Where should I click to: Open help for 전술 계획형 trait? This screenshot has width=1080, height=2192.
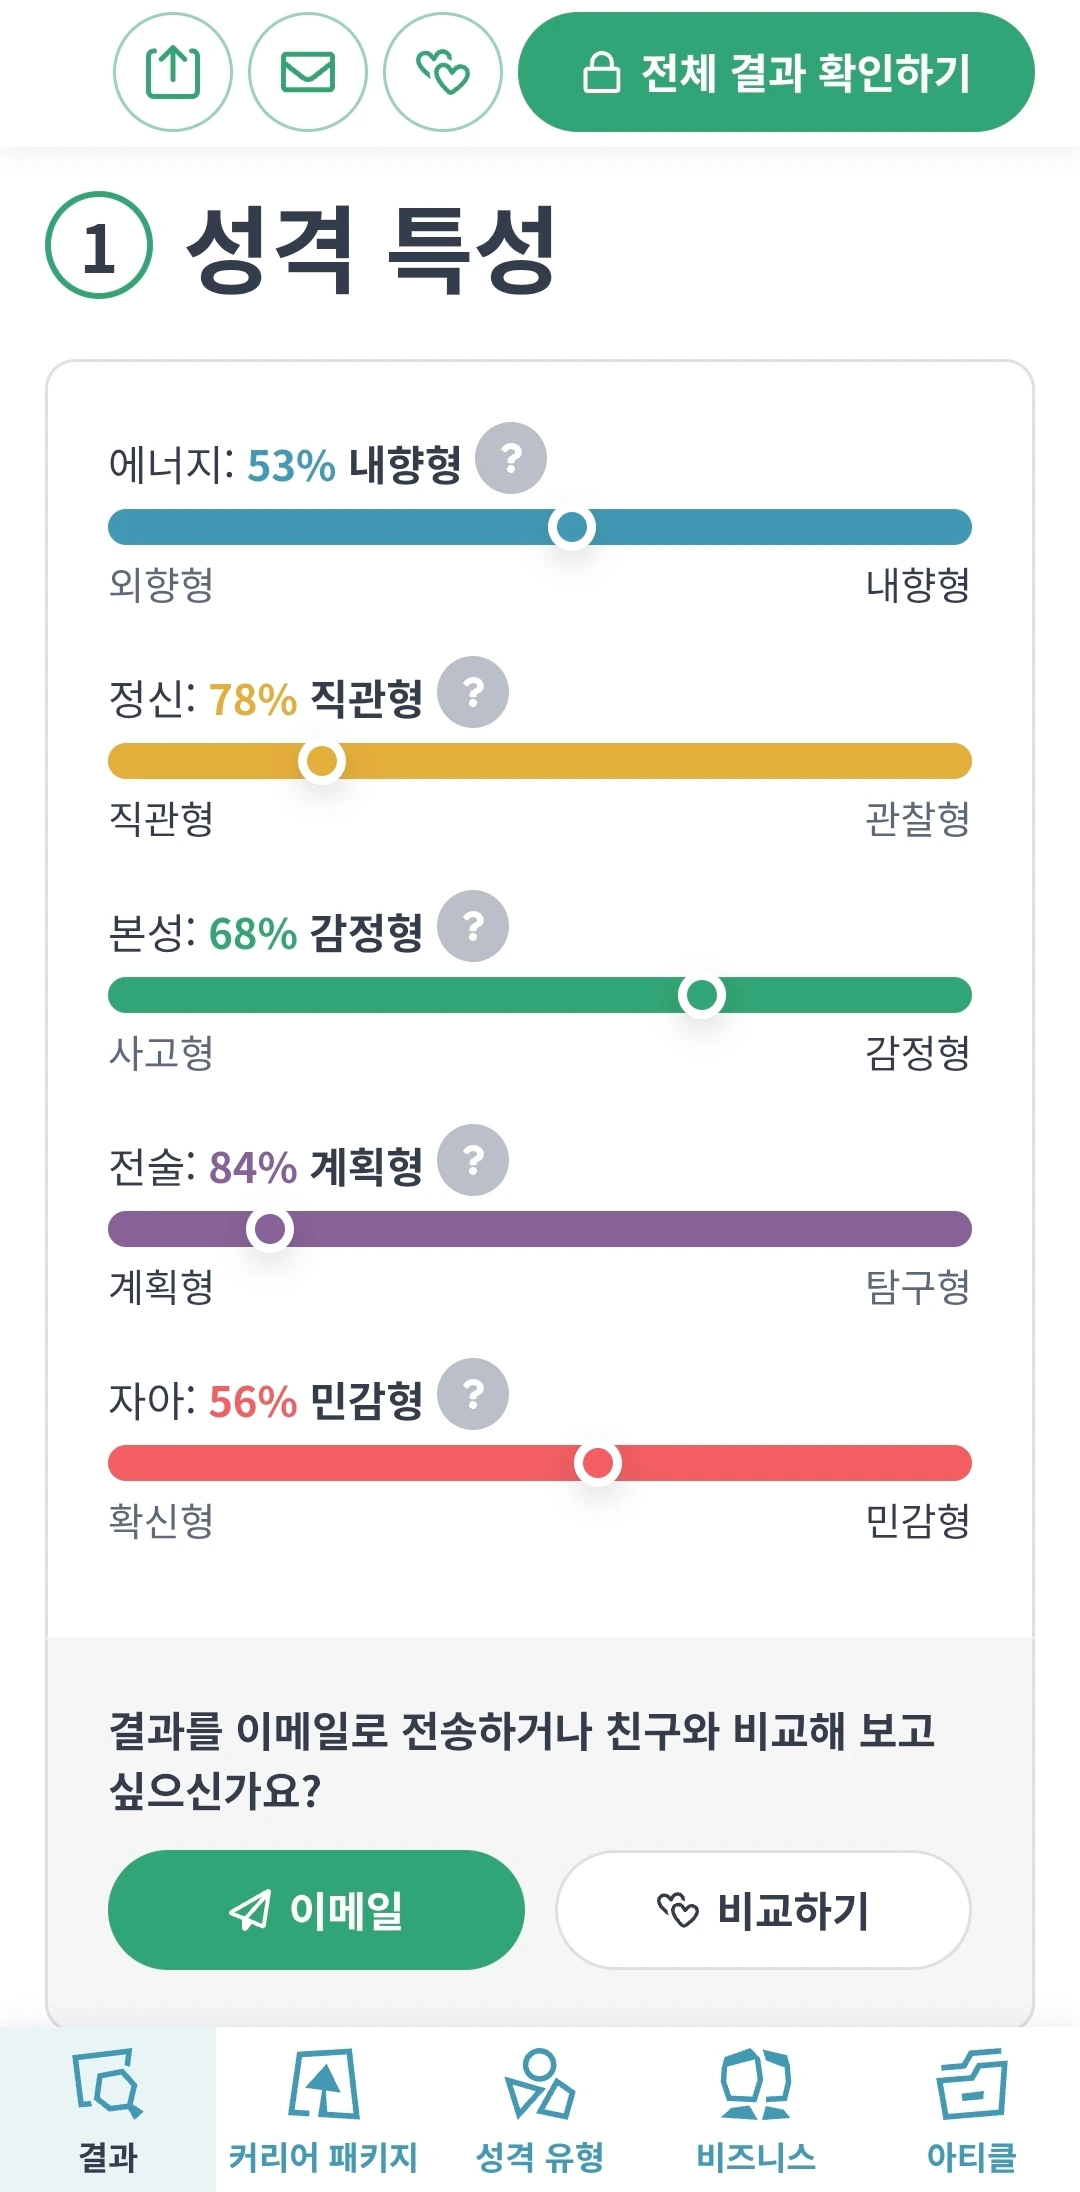pos(473,1160)
